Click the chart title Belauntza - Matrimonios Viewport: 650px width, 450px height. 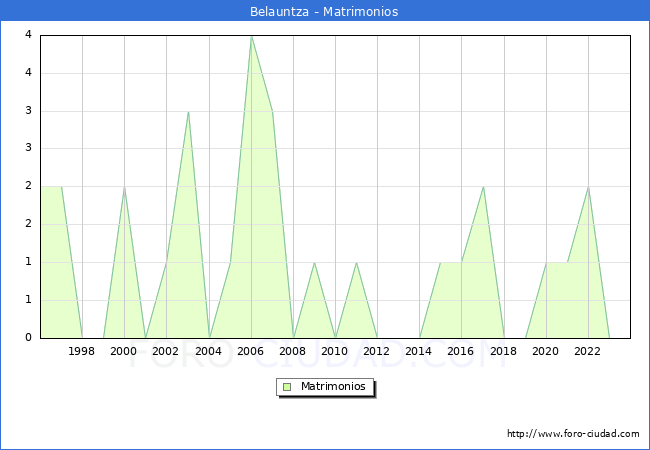pos(324,12)
